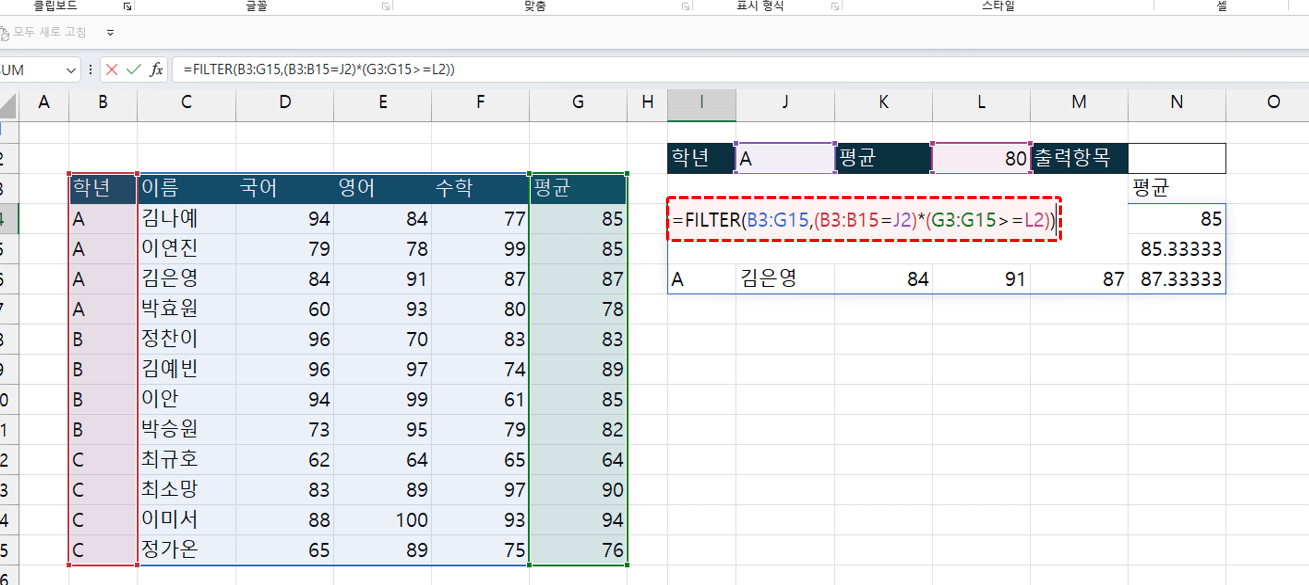The width and height of the screenshot is (1309, 585).
Task: Click 최소망's 평균 value 90
Action: (579, 490)
